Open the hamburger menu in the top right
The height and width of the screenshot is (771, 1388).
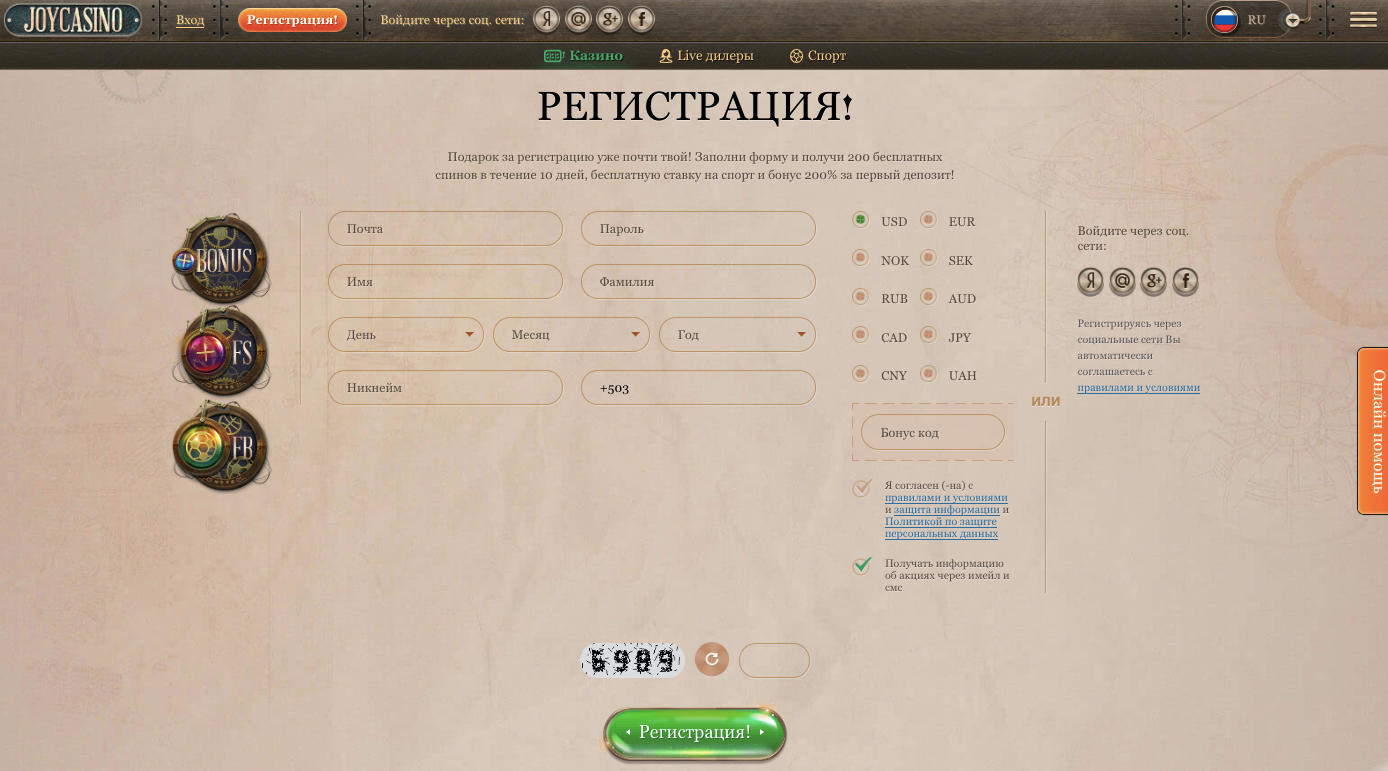tap(1363, 19)
